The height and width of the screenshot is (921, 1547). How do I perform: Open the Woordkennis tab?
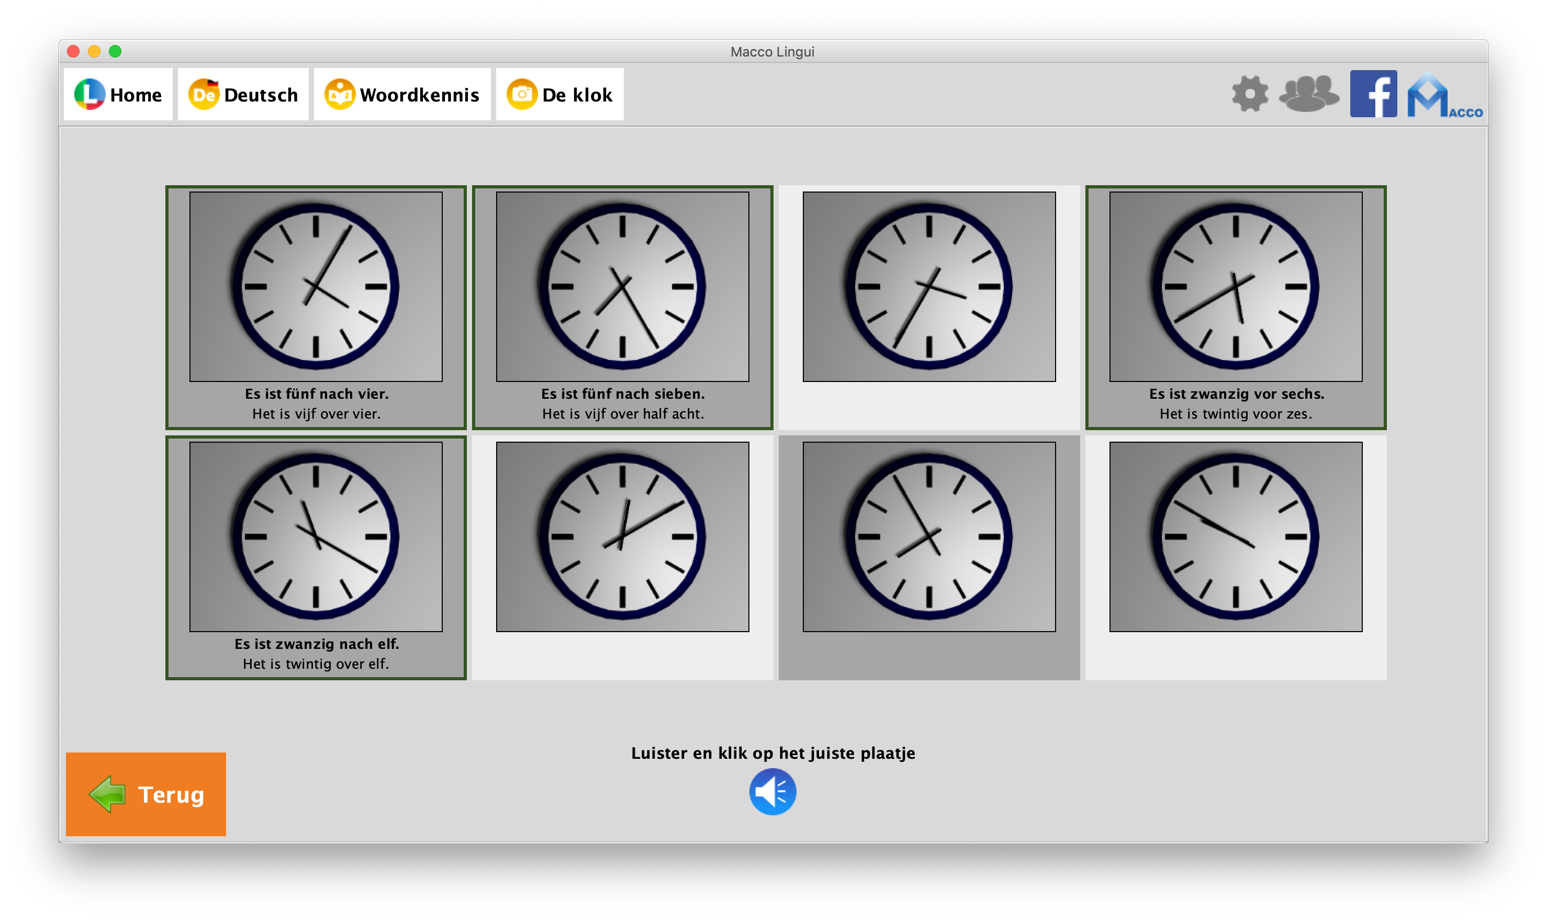click(402, 95)
